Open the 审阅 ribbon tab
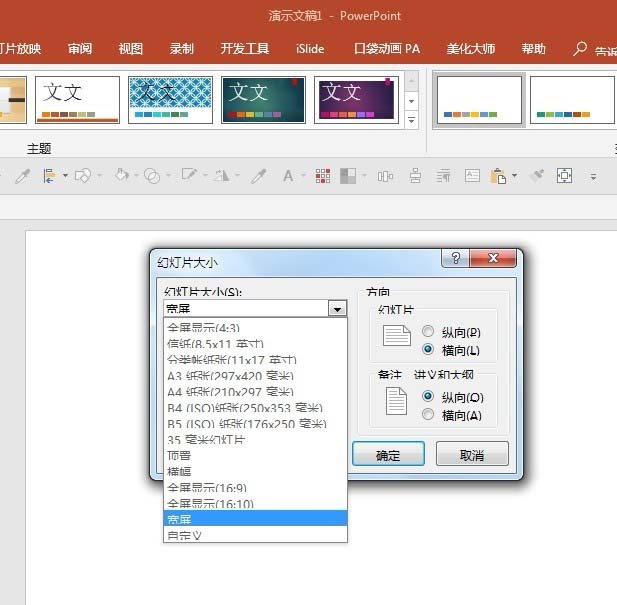This screenshot has width=617, height=605. click(x=80, y=48)
